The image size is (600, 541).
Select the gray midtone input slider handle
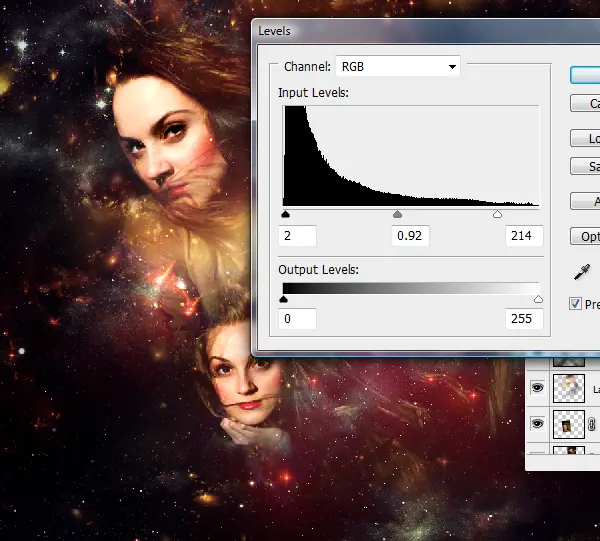pos(397,214)
